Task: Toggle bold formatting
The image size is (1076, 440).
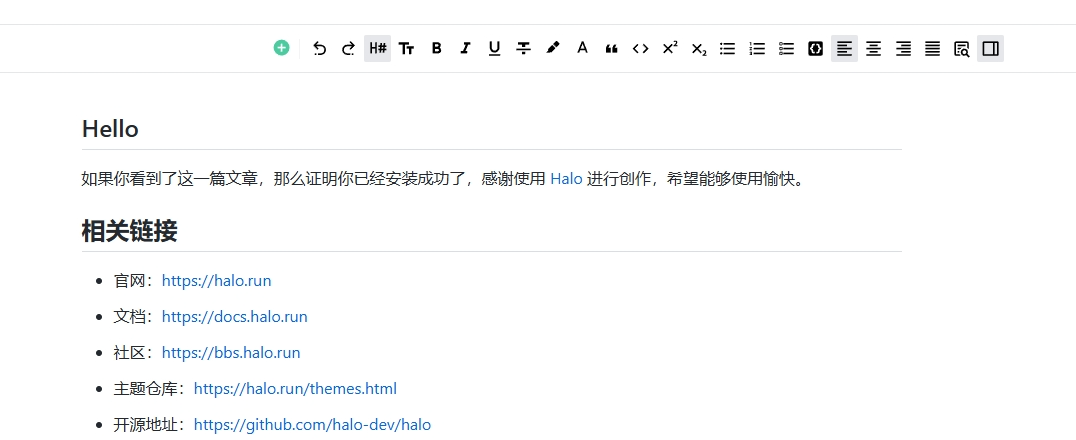Action: click(x=436, y=48)
